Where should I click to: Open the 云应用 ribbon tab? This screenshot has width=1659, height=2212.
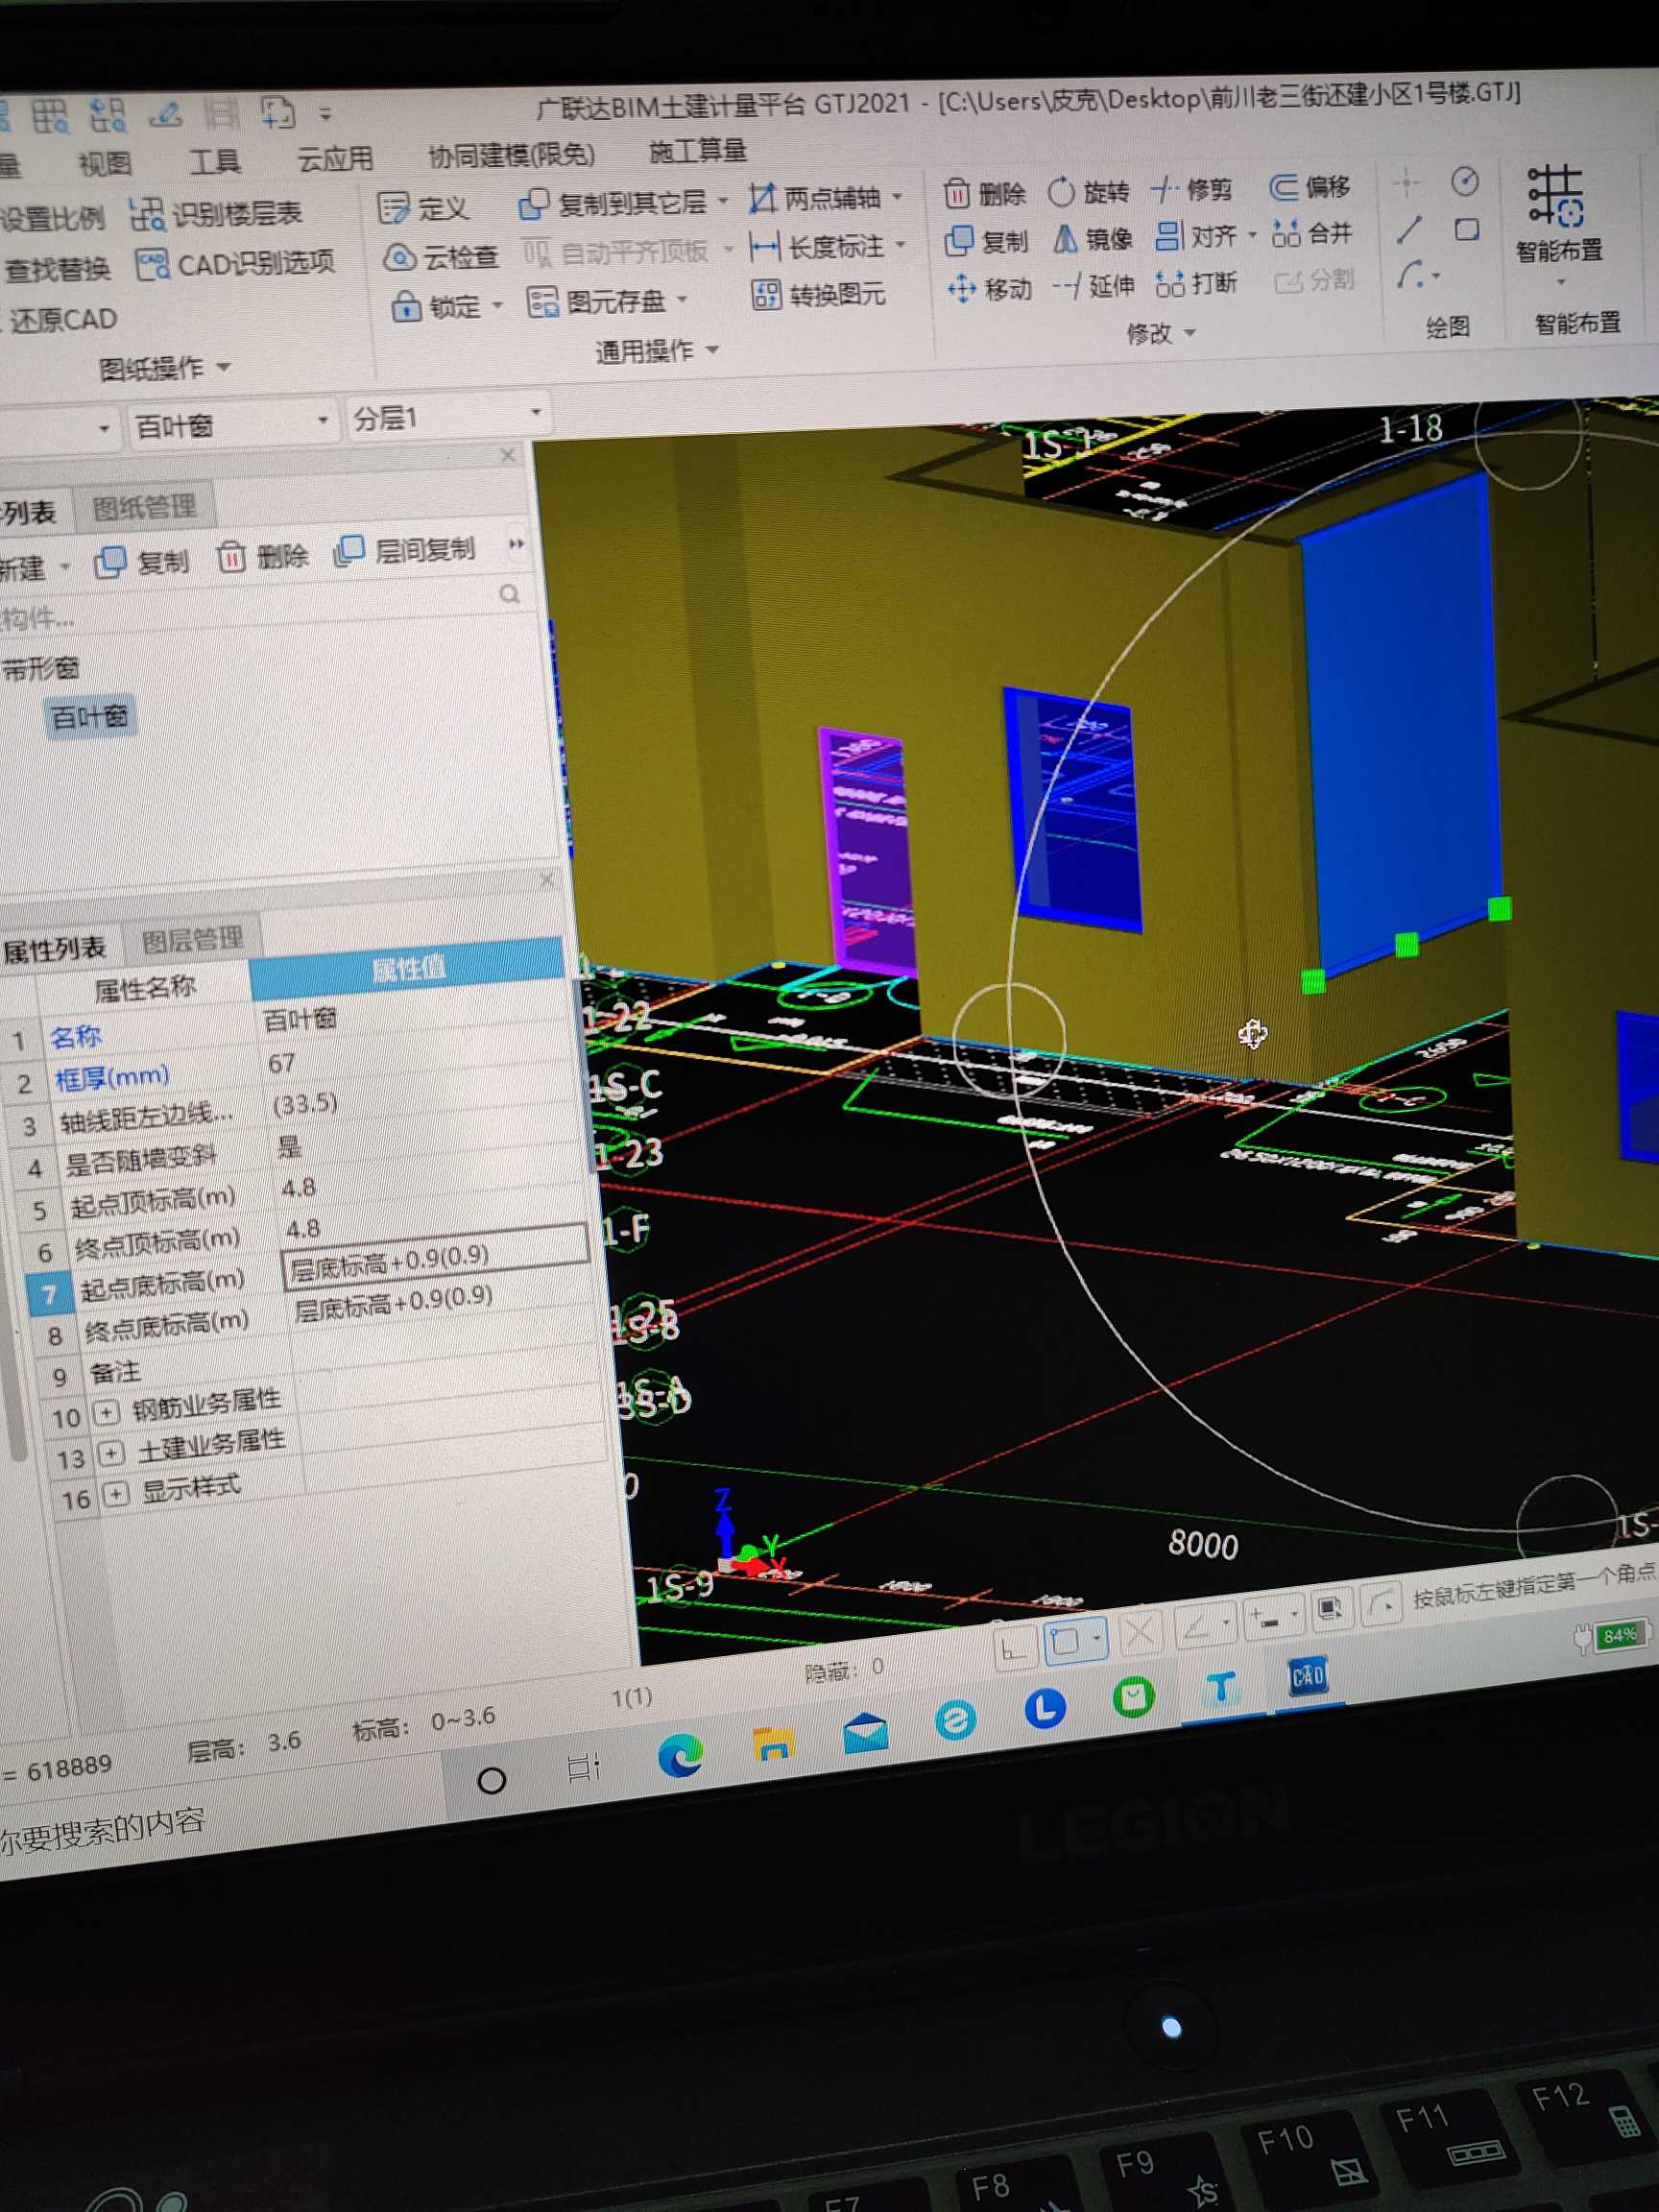pyautogui.click(x=335, y=158)
